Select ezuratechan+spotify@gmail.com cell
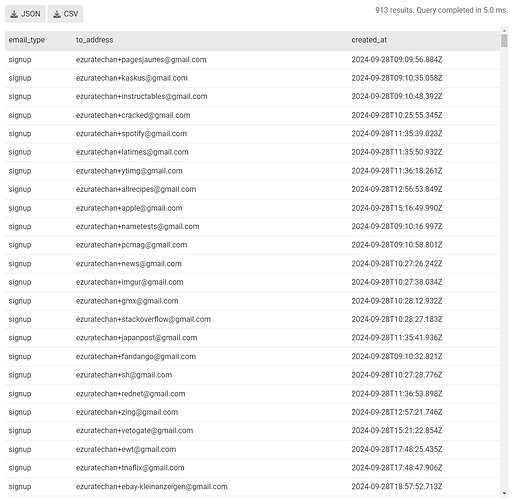This screenshot has height=500, width=513. (x=131, y=134)
